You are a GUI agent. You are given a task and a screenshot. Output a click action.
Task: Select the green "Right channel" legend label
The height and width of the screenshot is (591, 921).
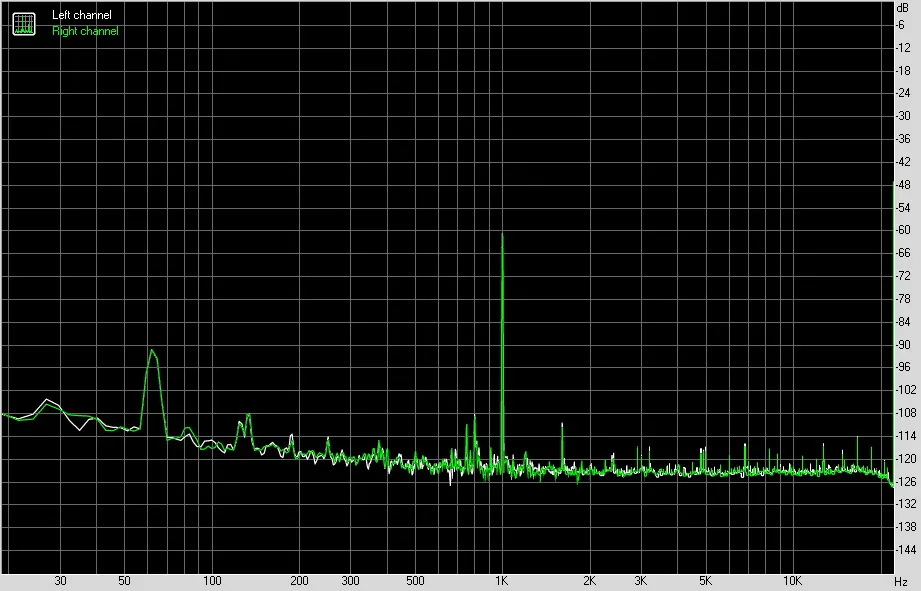coord(85,31)
